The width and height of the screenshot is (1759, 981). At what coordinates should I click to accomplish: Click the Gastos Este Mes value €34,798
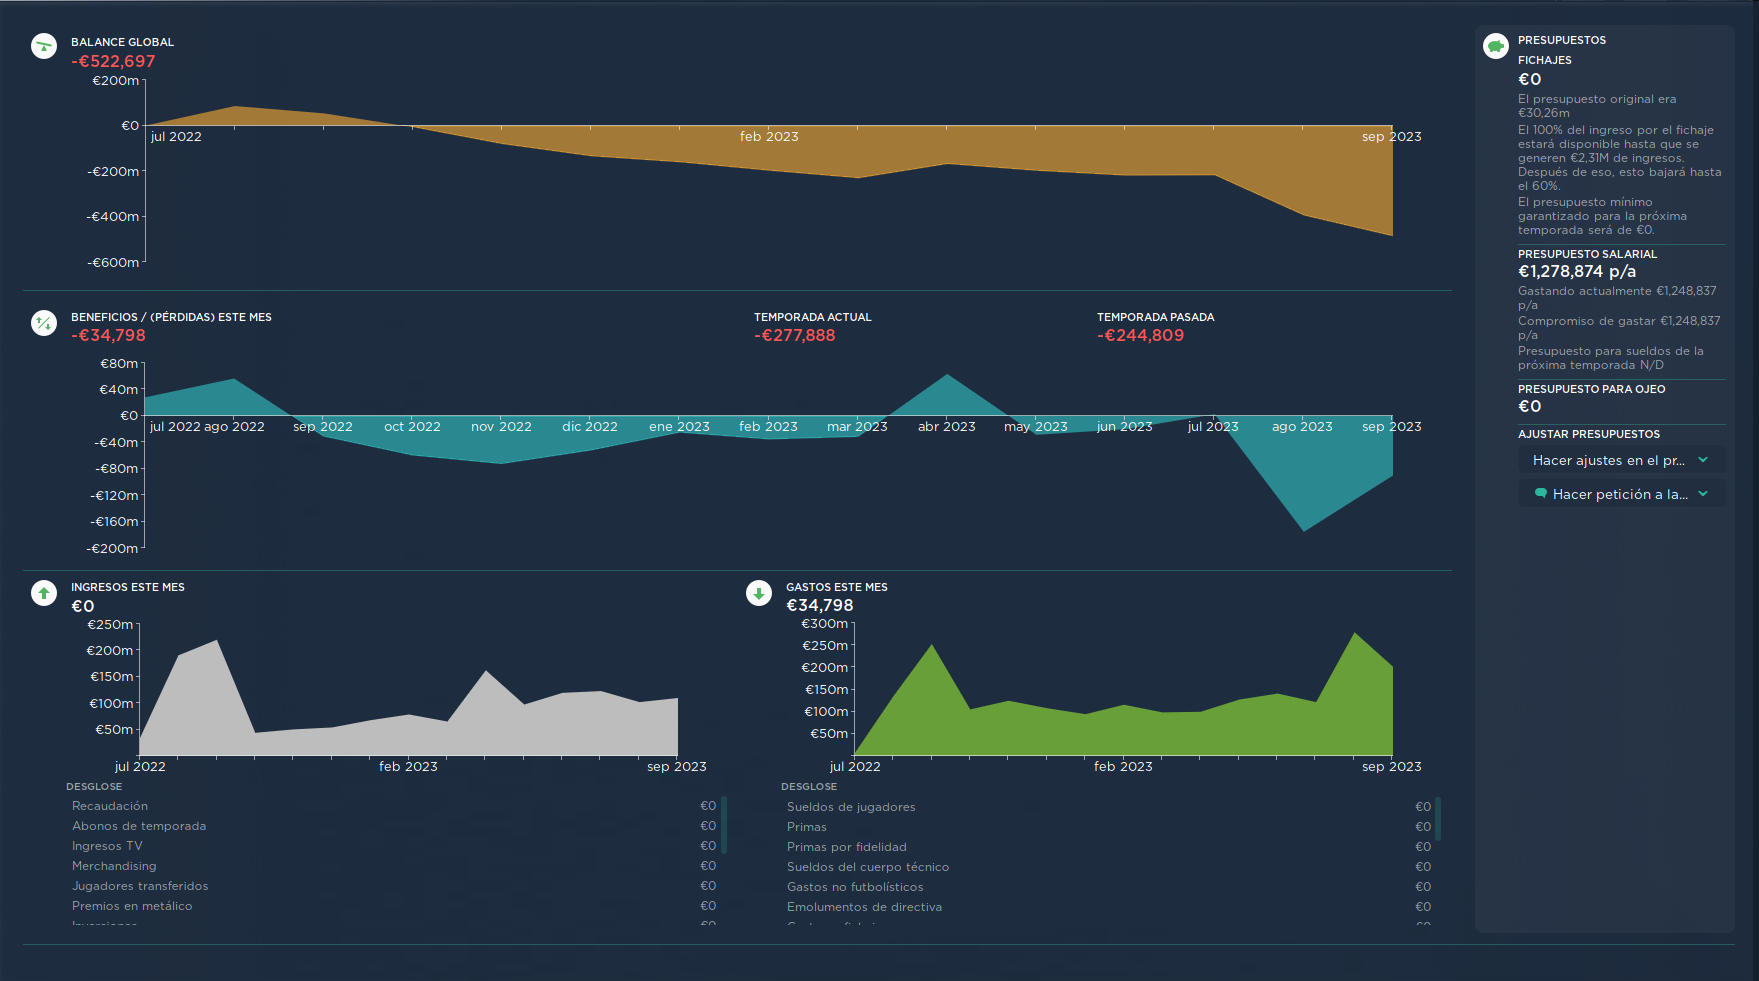click(819, 605)
